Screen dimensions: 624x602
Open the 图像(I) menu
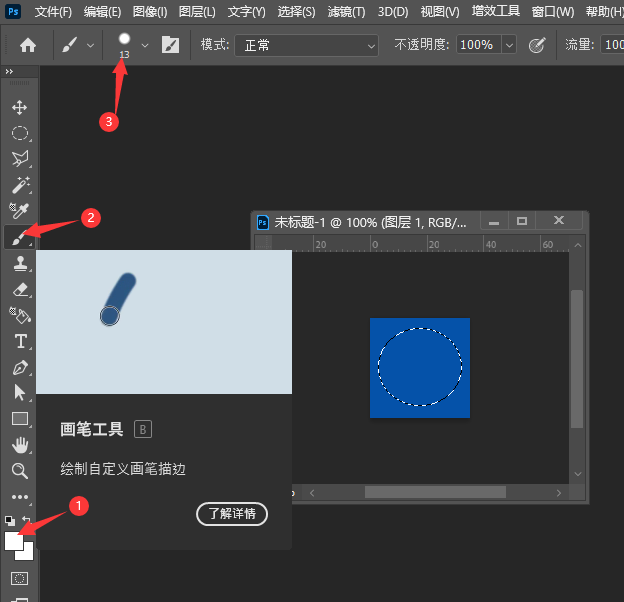pyautogui.click(x=150, y=12)
